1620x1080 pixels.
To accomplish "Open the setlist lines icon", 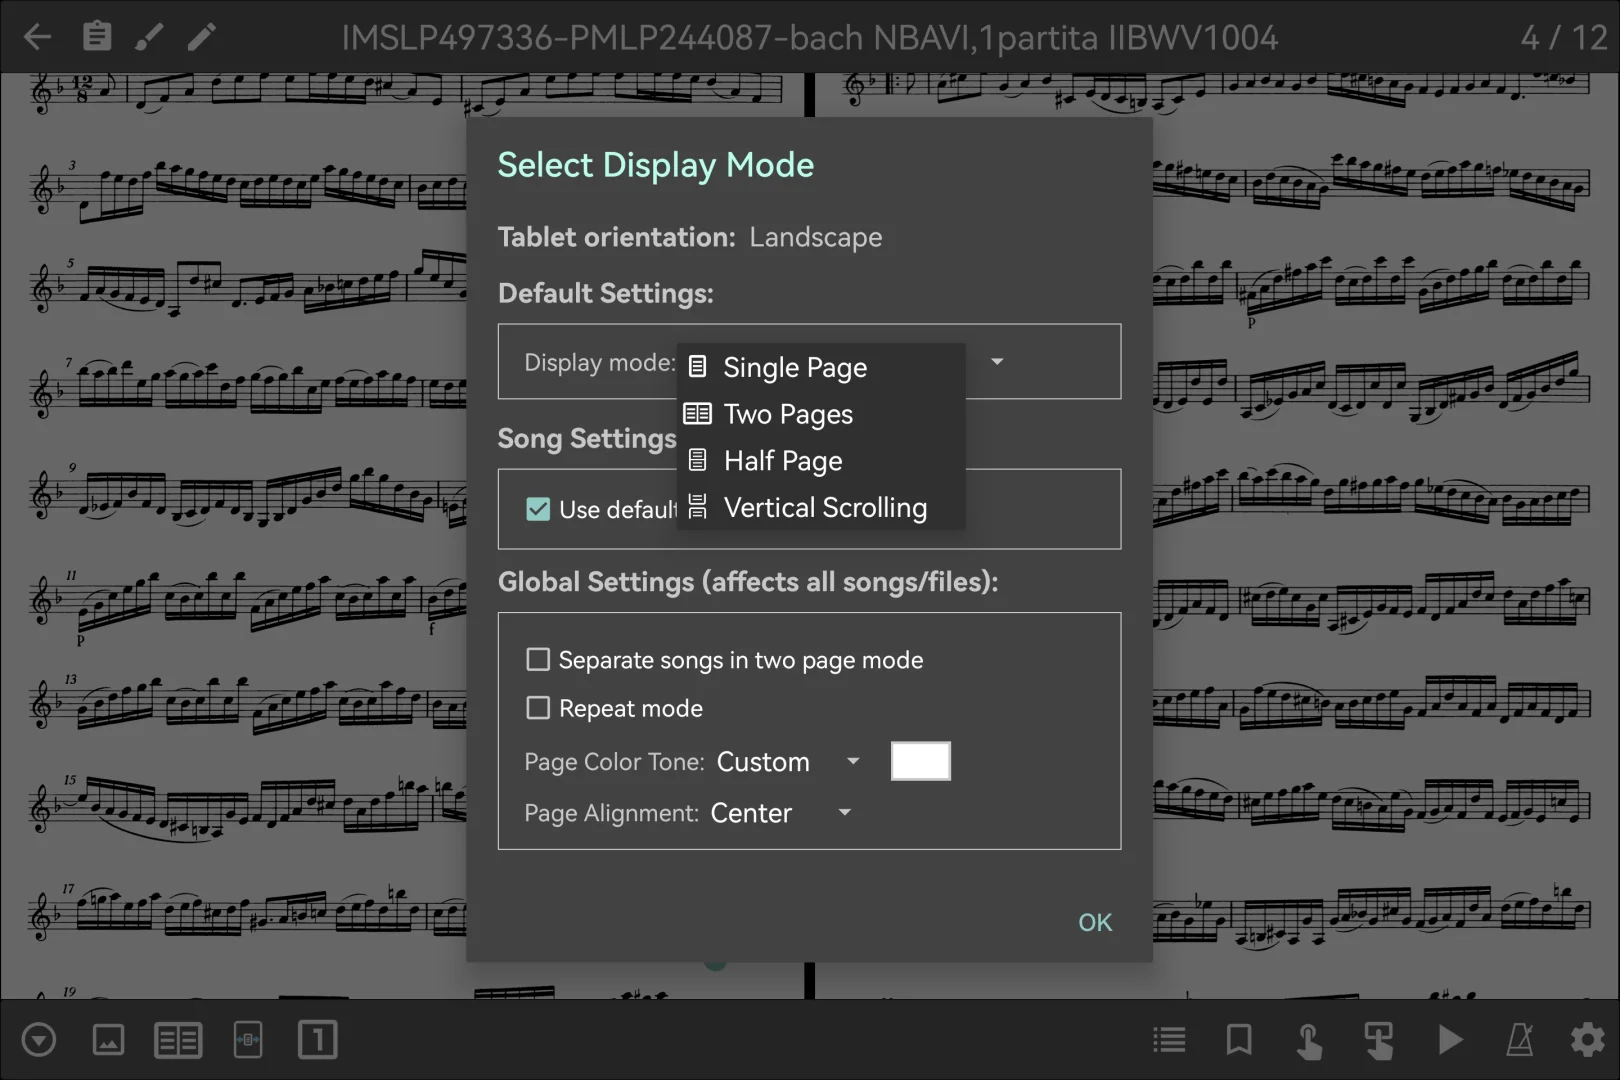I will coord(1169,1040).
